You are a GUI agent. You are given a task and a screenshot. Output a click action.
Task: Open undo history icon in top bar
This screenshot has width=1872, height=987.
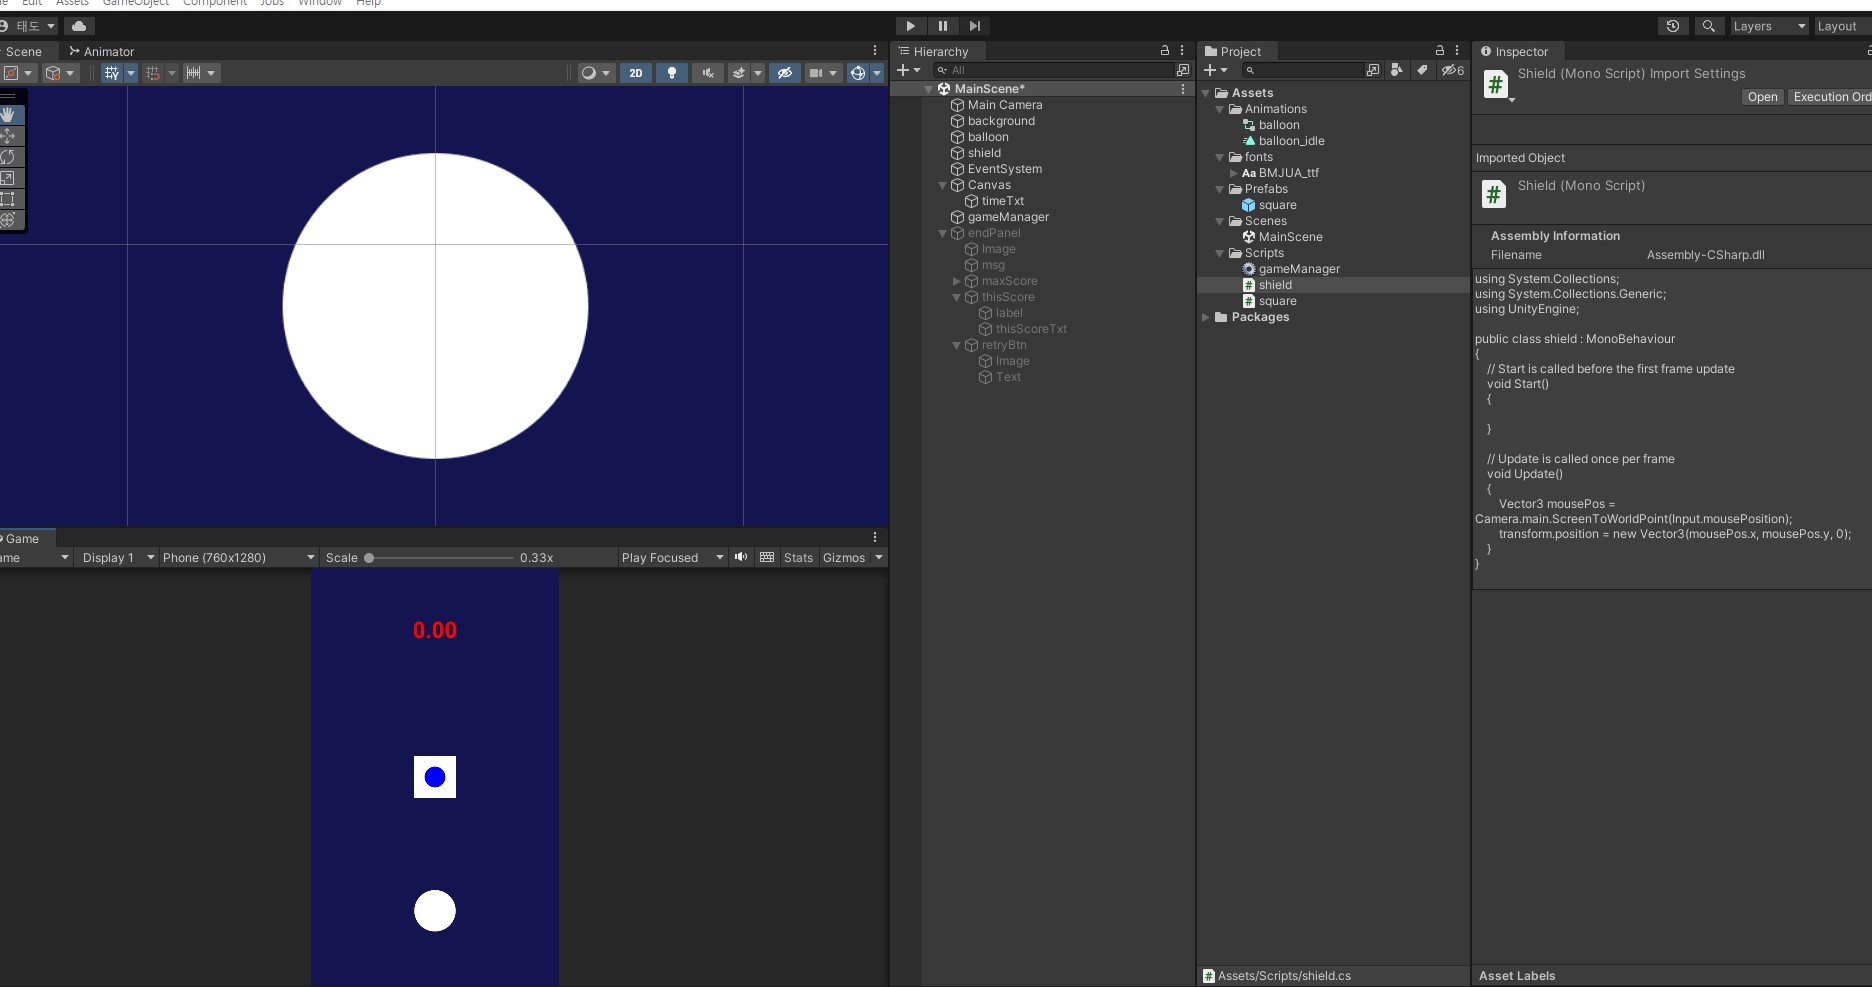point(1673,26)
